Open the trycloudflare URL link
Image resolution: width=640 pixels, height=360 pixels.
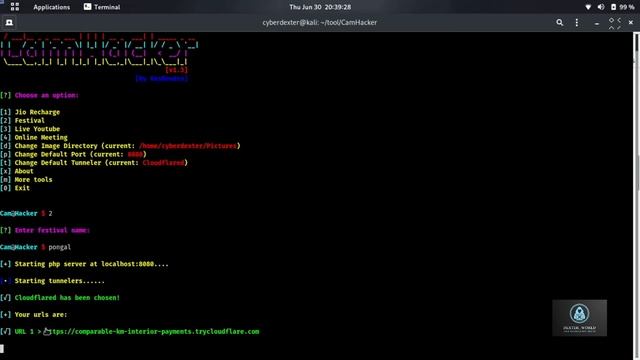pos(151,331)
